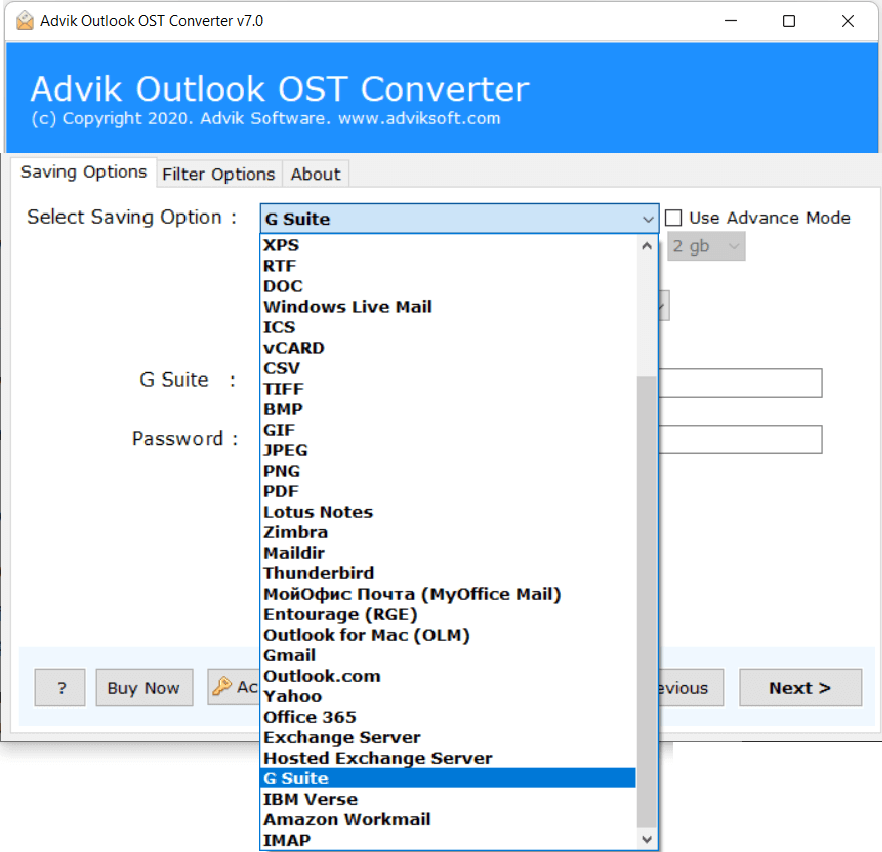The height and width of the screenshot is (852, 882).
Task: Click the ? help button
Action: pos(60,688)
